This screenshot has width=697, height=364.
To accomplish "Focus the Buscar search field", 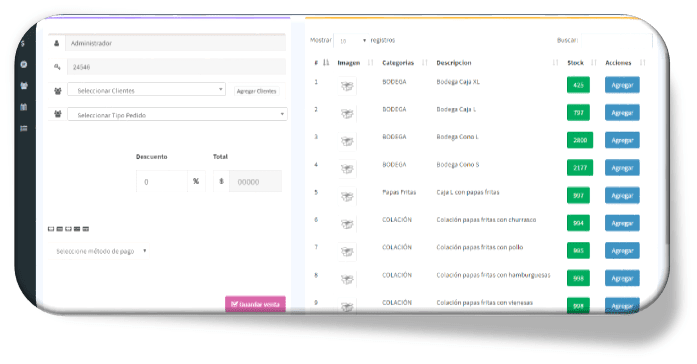I will 616,40.
